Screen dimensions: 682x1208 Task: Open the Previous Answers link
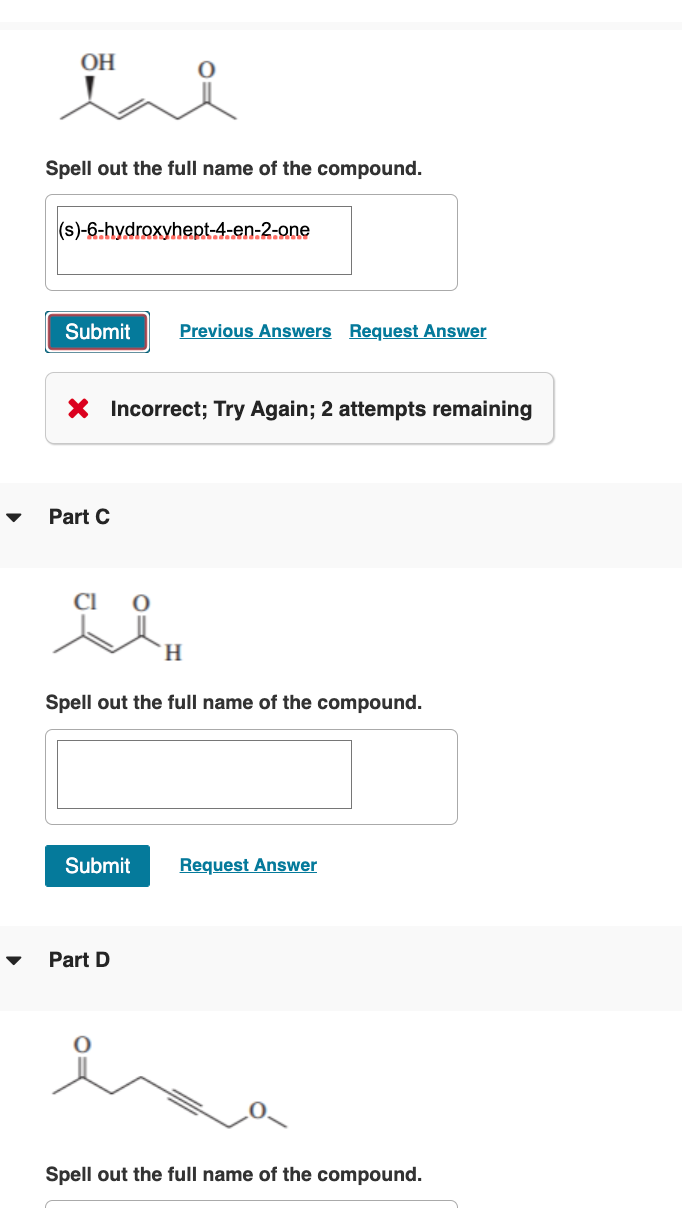pyautogui.click(x=255, y=330)
